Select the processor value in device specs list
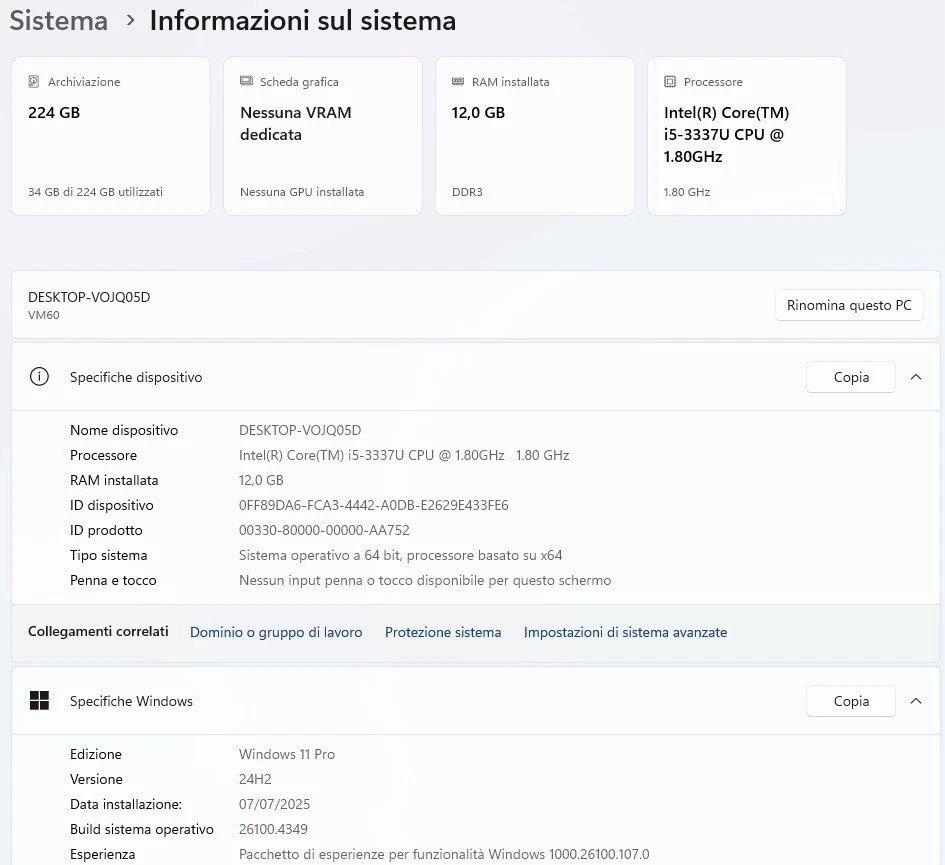 [404, 455]
